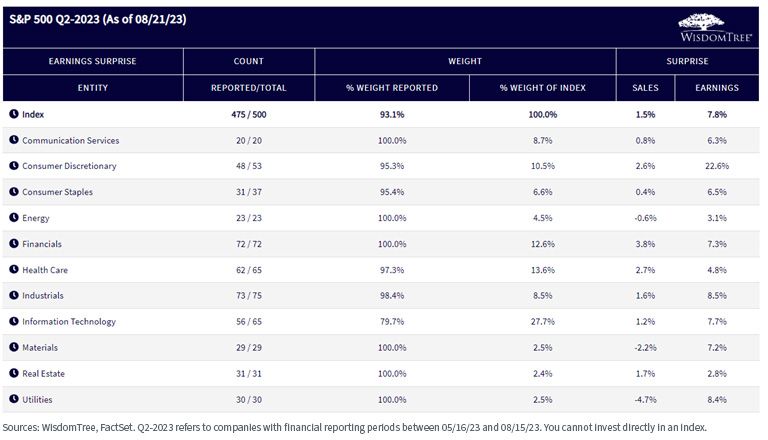The height and width of the screenshot is (440, 768).
Task: Click the Consumer Discretionary 22.6% earnings value
Action: (717, 166)
